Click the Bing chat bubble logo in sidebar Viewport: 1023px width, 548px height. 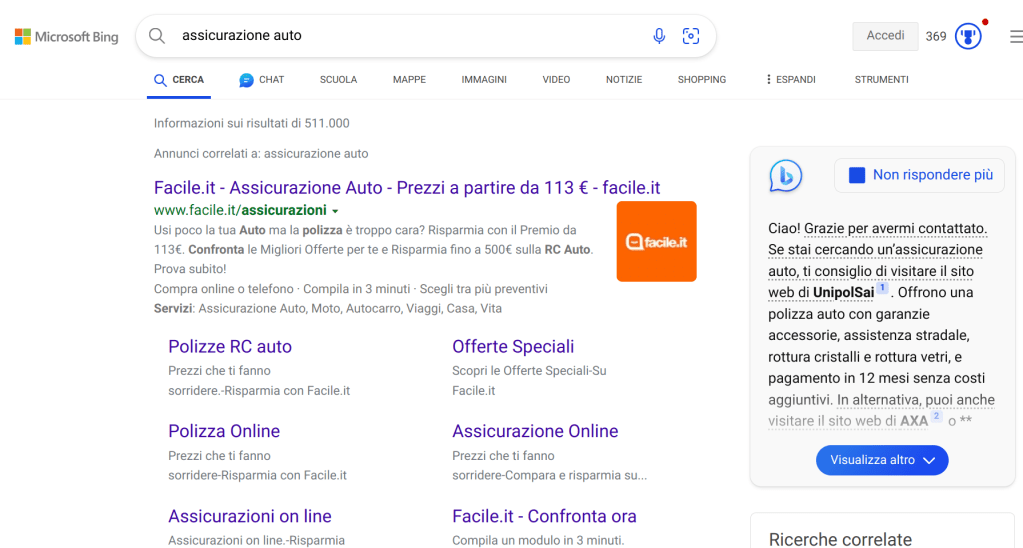786,175
